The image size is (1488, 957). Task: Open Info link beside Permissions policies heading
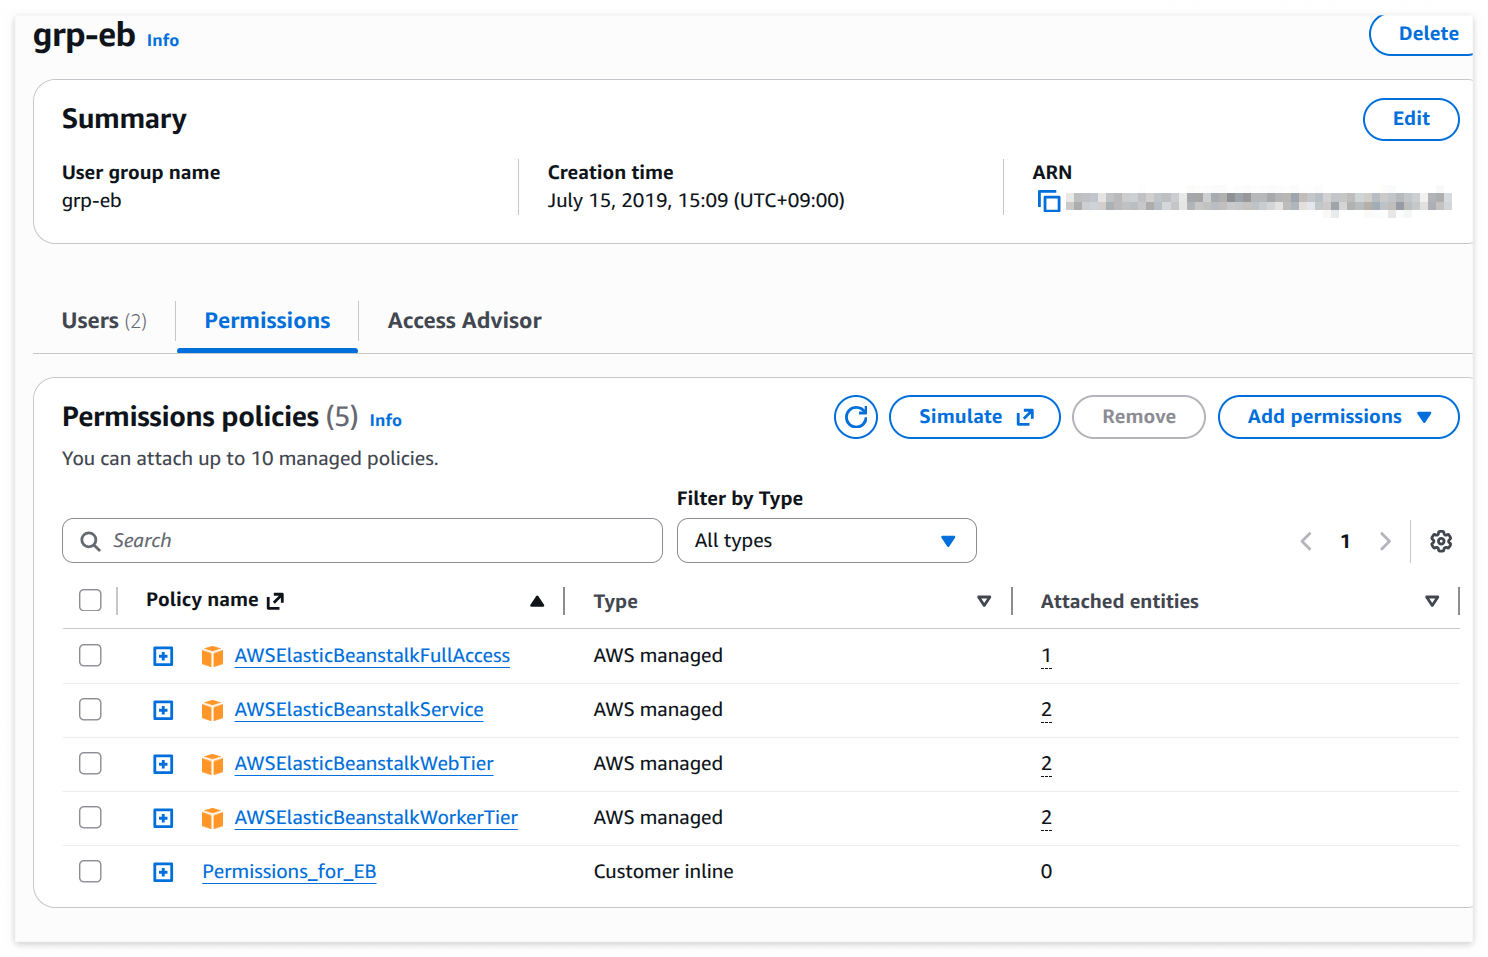click(x=386, y=421)
